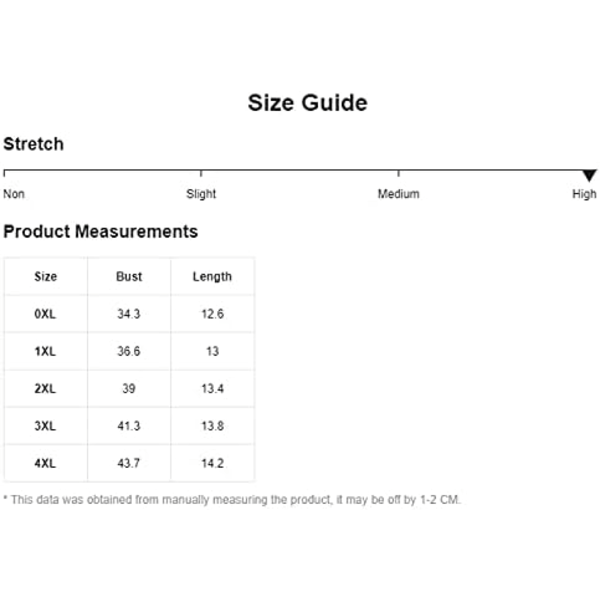The height and width of the screenshot is (600, 600).
Task: Click the 1XL size row label
Action: point(45,351)
